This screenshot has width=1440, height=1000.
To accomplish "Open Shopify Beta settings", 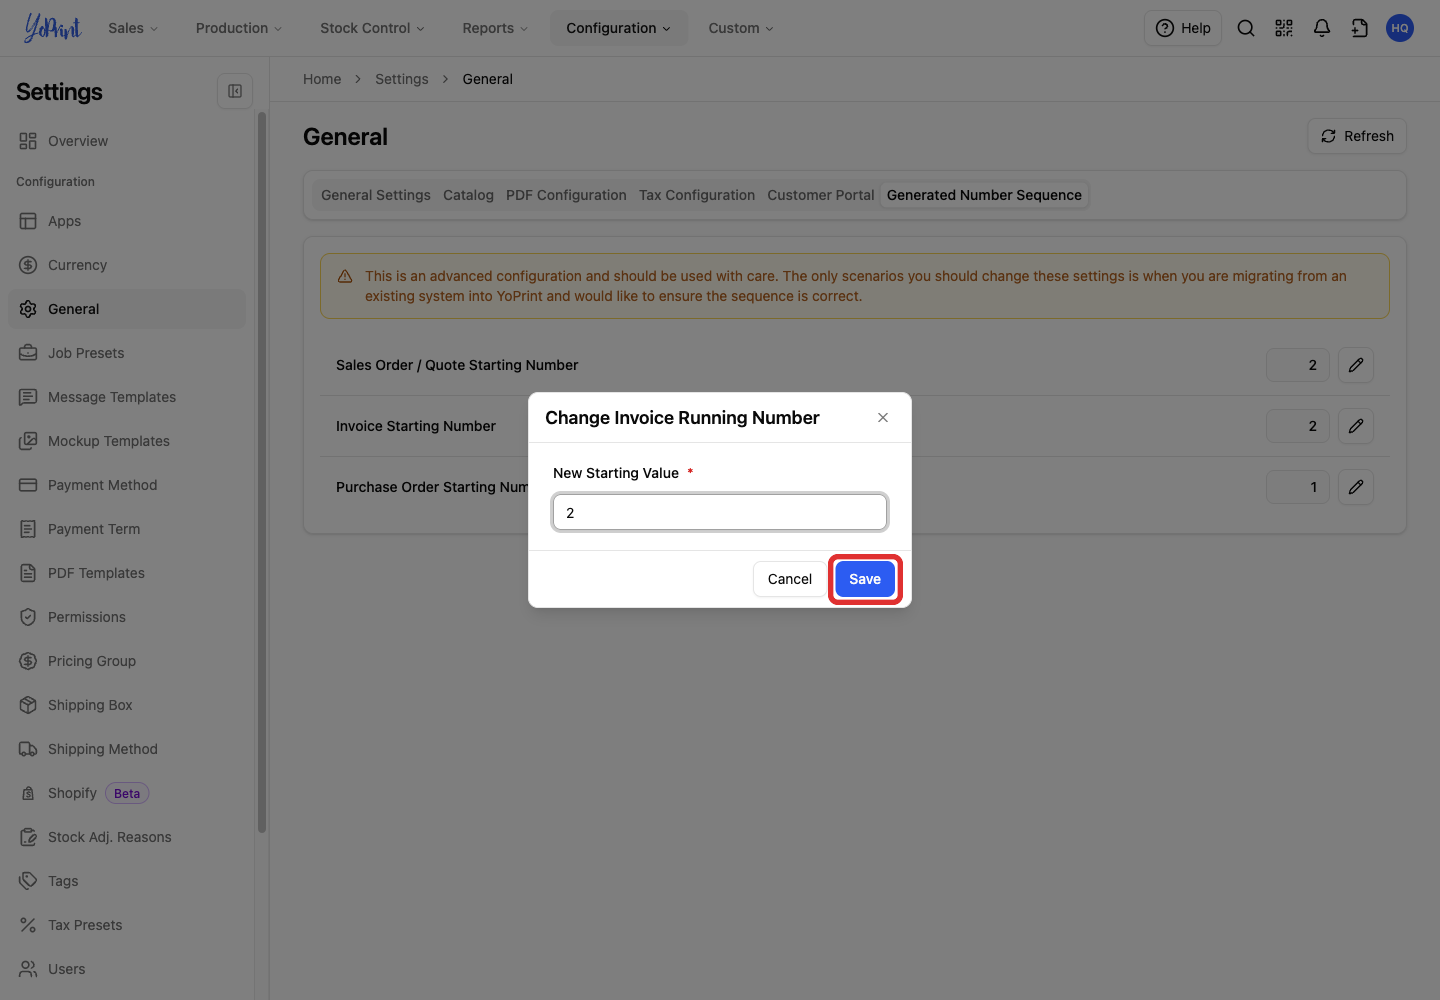I will tap(127, 793).
